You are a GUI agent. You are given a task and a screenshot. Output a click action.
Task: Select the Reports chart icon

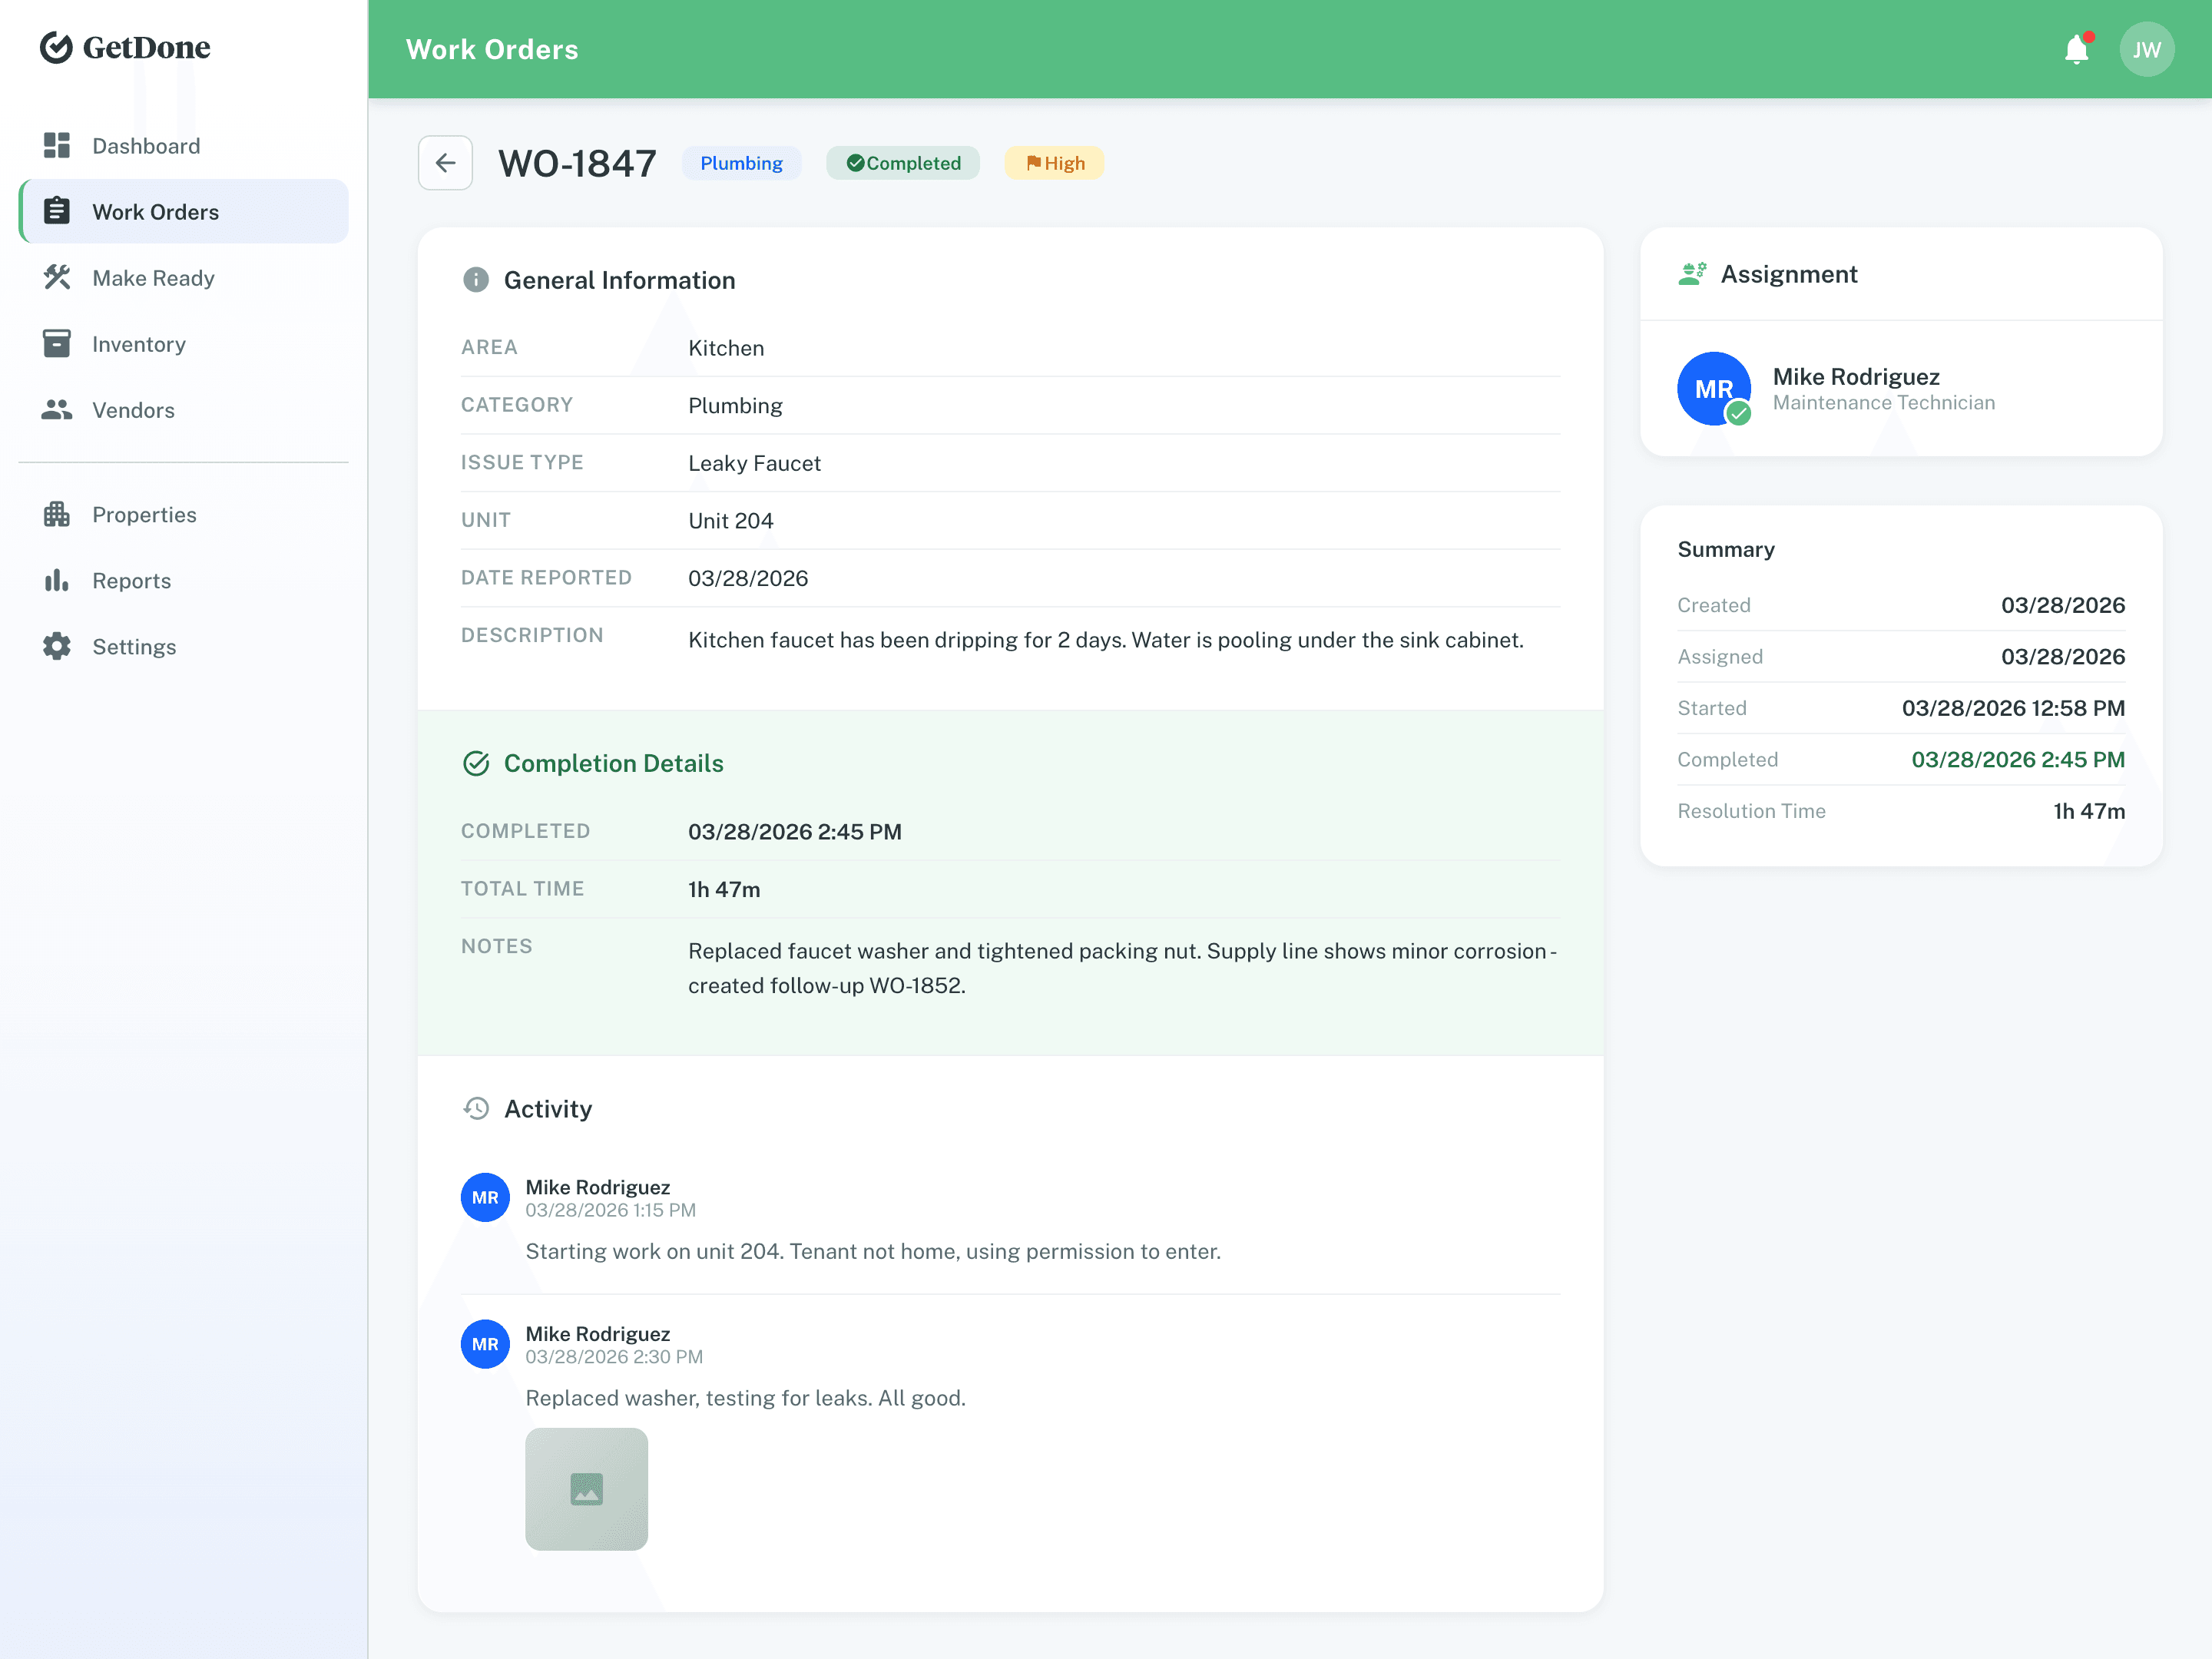coord(57,580)
